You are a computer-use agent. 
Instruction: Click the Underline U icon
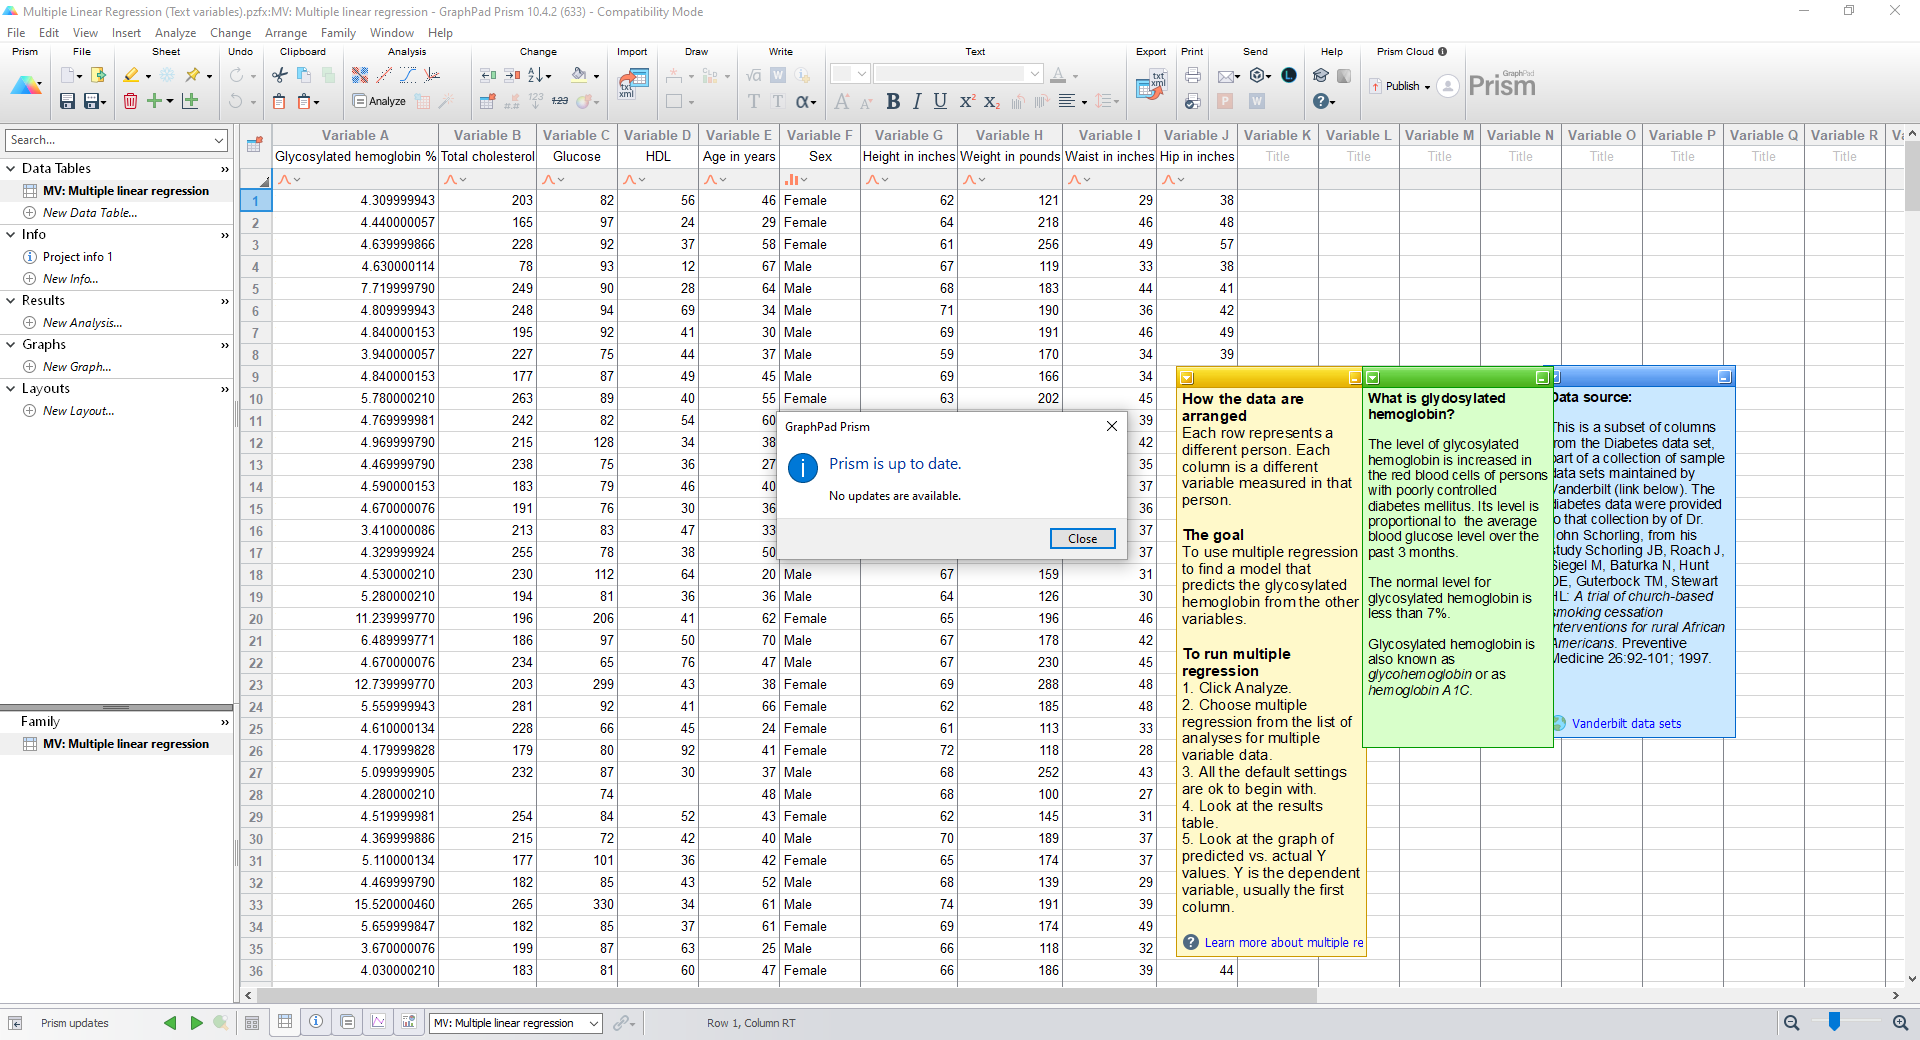pos(940,101)
